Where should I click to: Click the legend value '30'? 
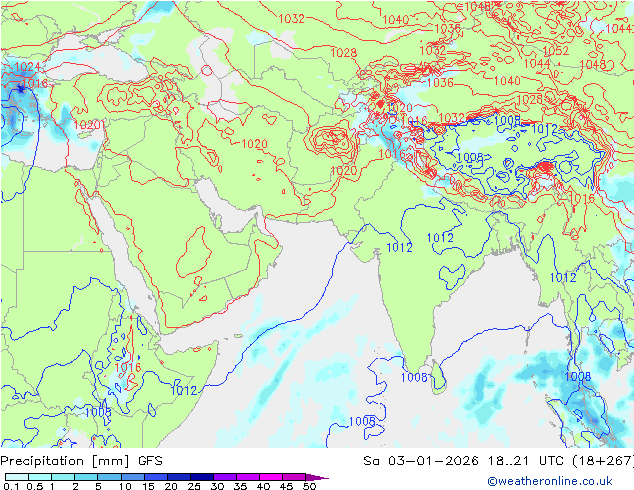tap(217, 486)
